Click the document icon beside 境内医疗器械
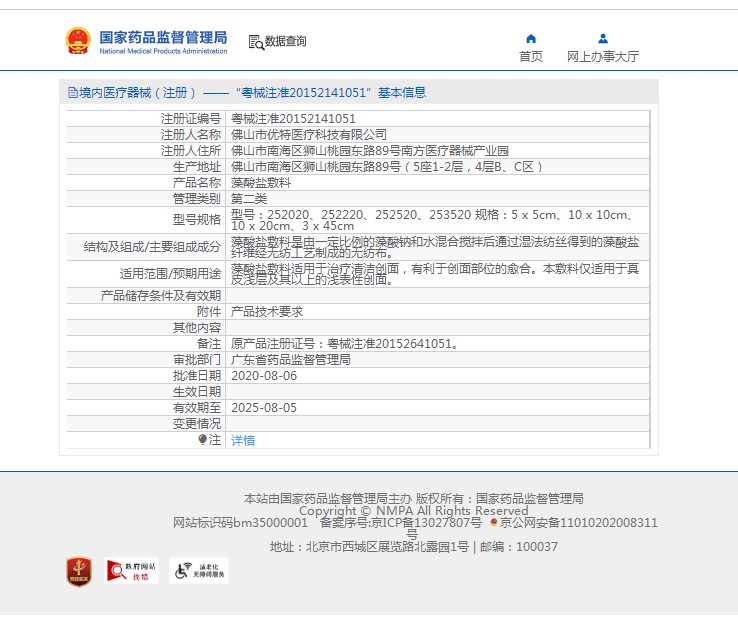The image size is (738, 632). tap(72, 93)
